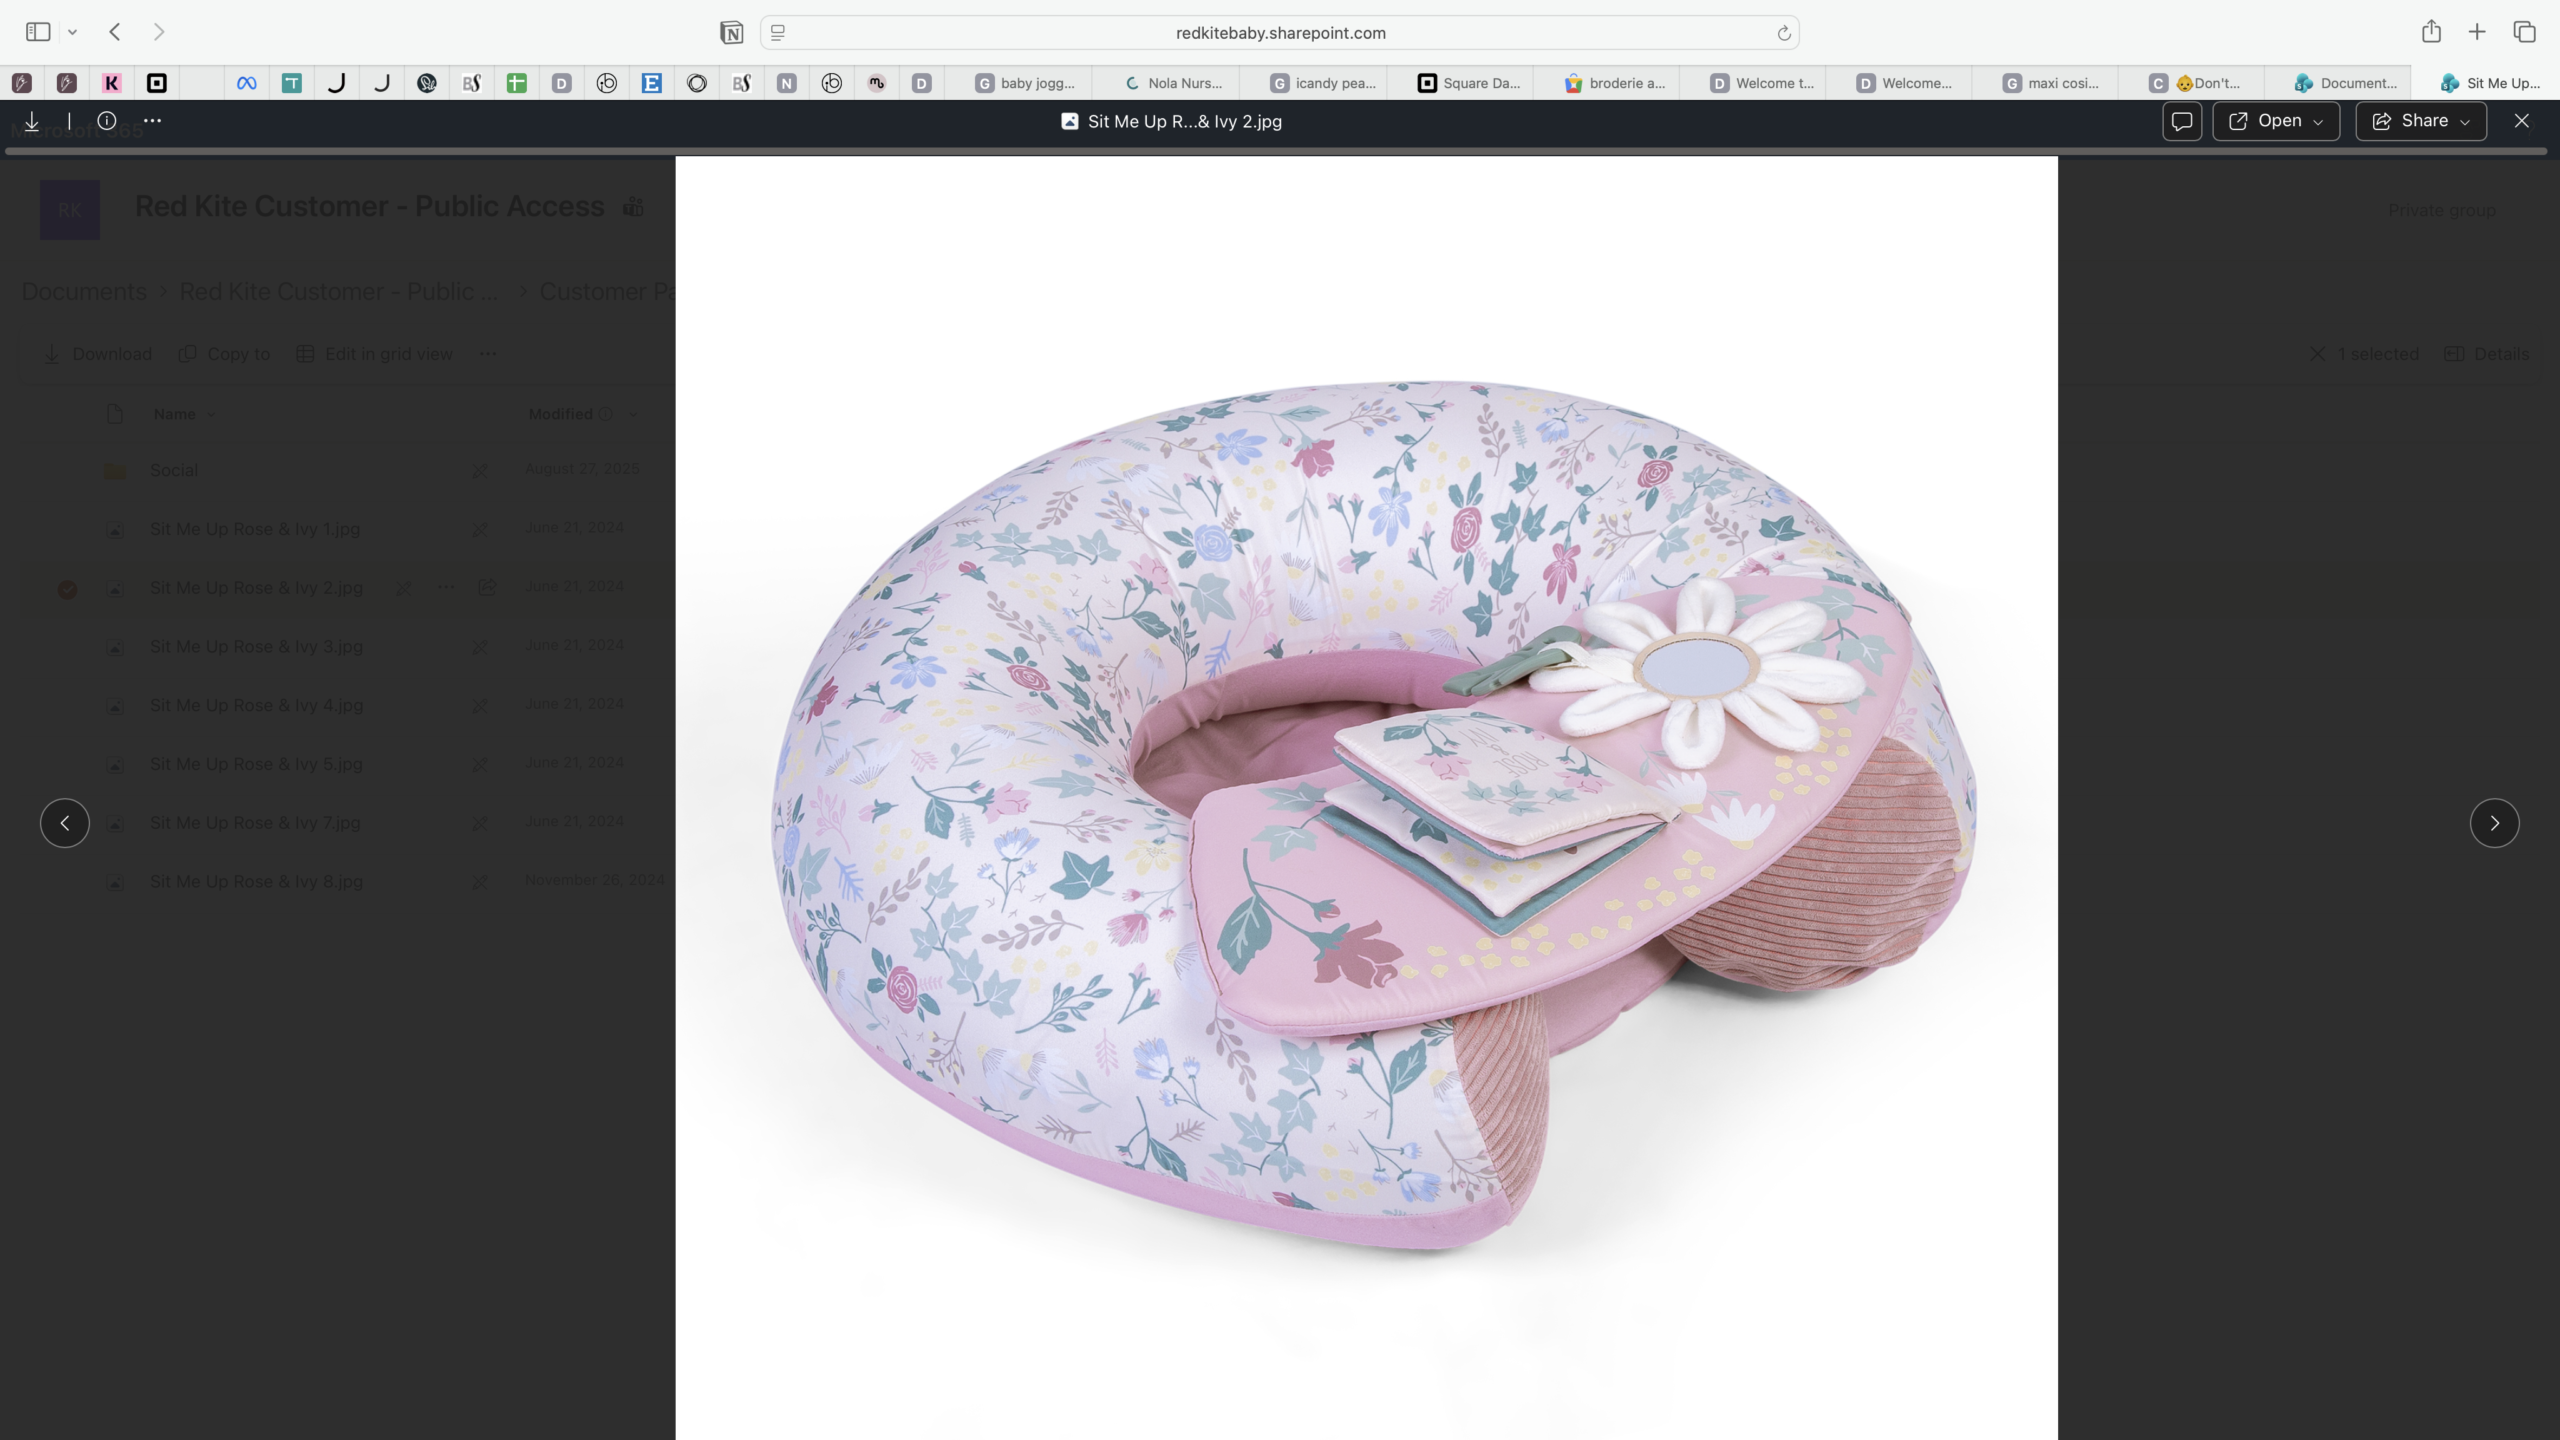Image resolution: width=2560 pixels, height=1440 pixels.
Task: Open the viewer's more options ellipsis
Action: coord(152,121)
